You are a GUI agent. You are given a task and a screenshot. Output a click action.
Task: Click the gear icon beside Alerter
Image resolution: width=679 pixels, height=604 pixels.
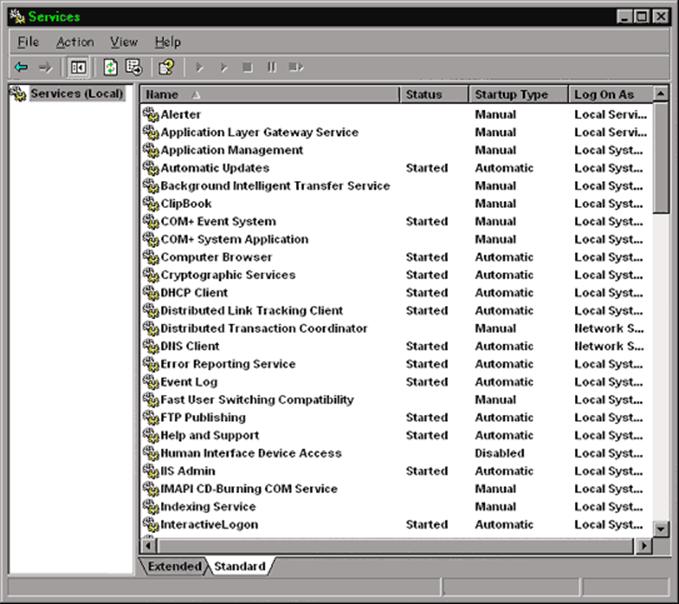tap(151, 115)
